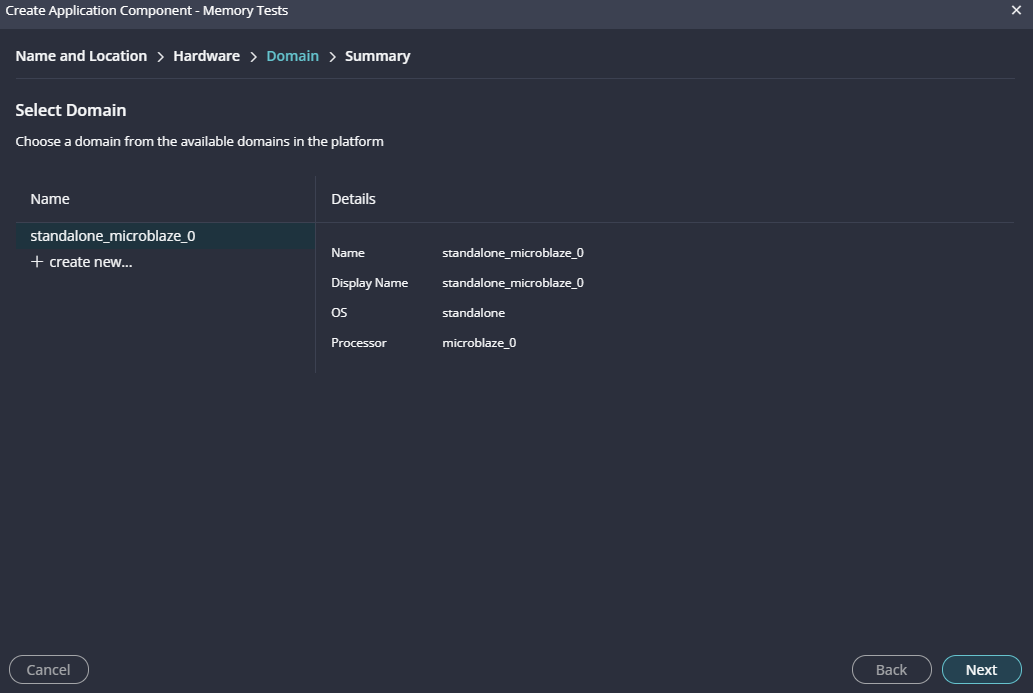Click the create new... domain link
This screenshot has height=693, width=1033.
(90, 262)
